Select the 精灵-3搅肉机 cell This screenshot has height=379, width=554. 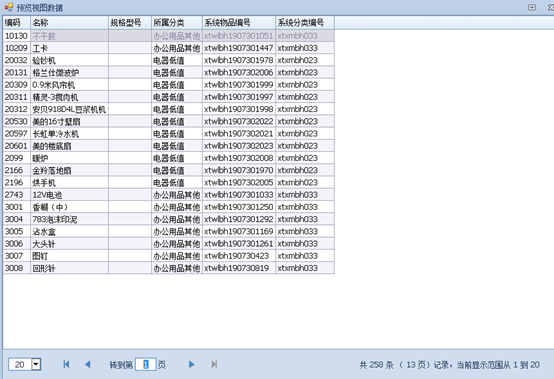point(69,97)
